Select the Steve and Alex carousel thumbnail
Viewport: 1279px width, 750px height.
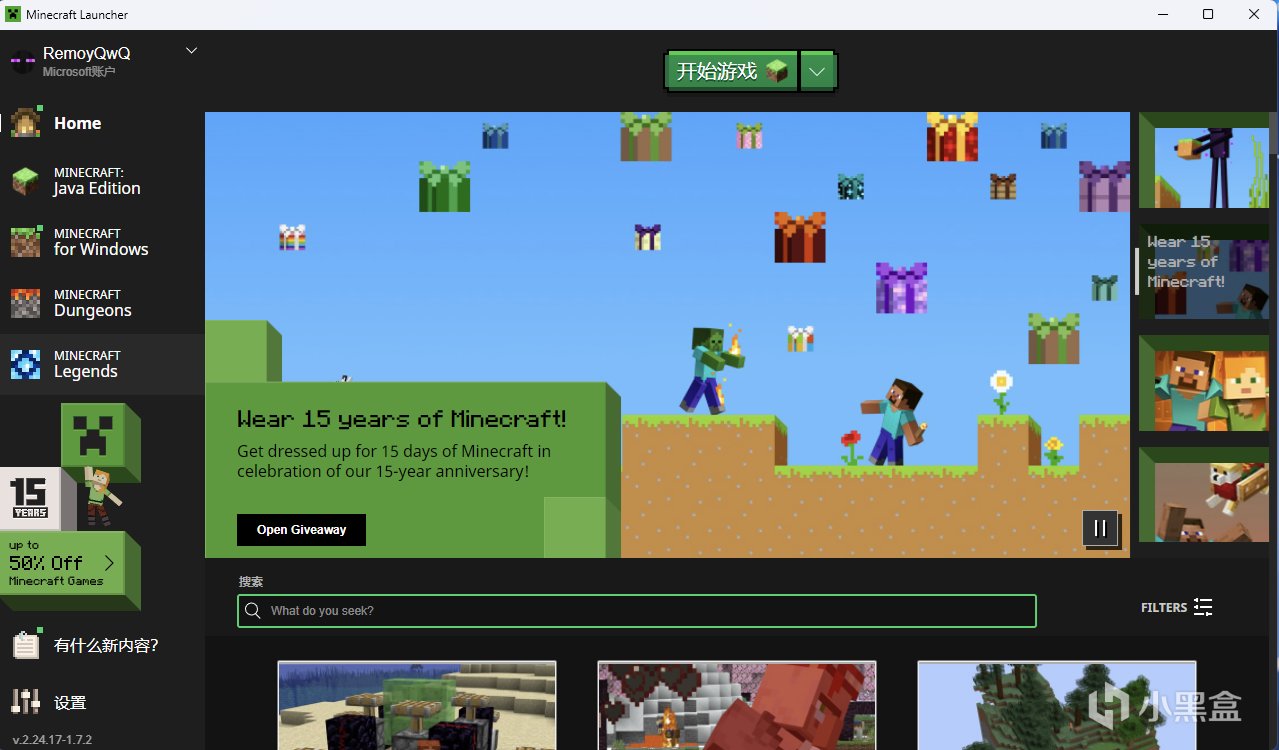click(x=1204, y=383)
